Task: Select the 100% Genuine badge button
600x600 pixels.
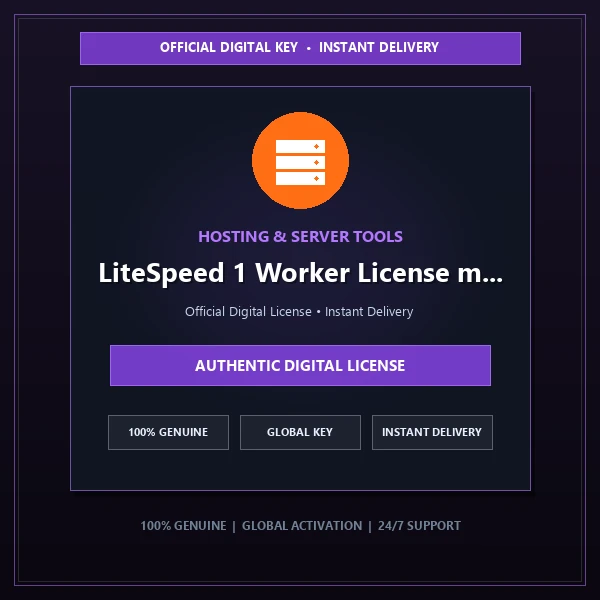Action: coord(168,432)
